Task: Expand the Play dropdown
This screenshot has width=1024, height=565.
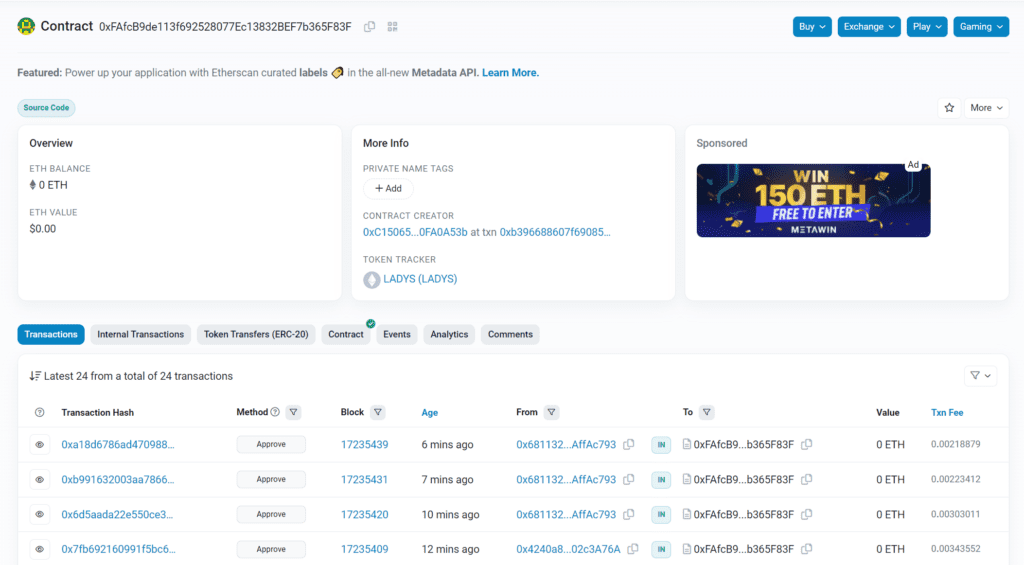Action: (x=927, y=27)
